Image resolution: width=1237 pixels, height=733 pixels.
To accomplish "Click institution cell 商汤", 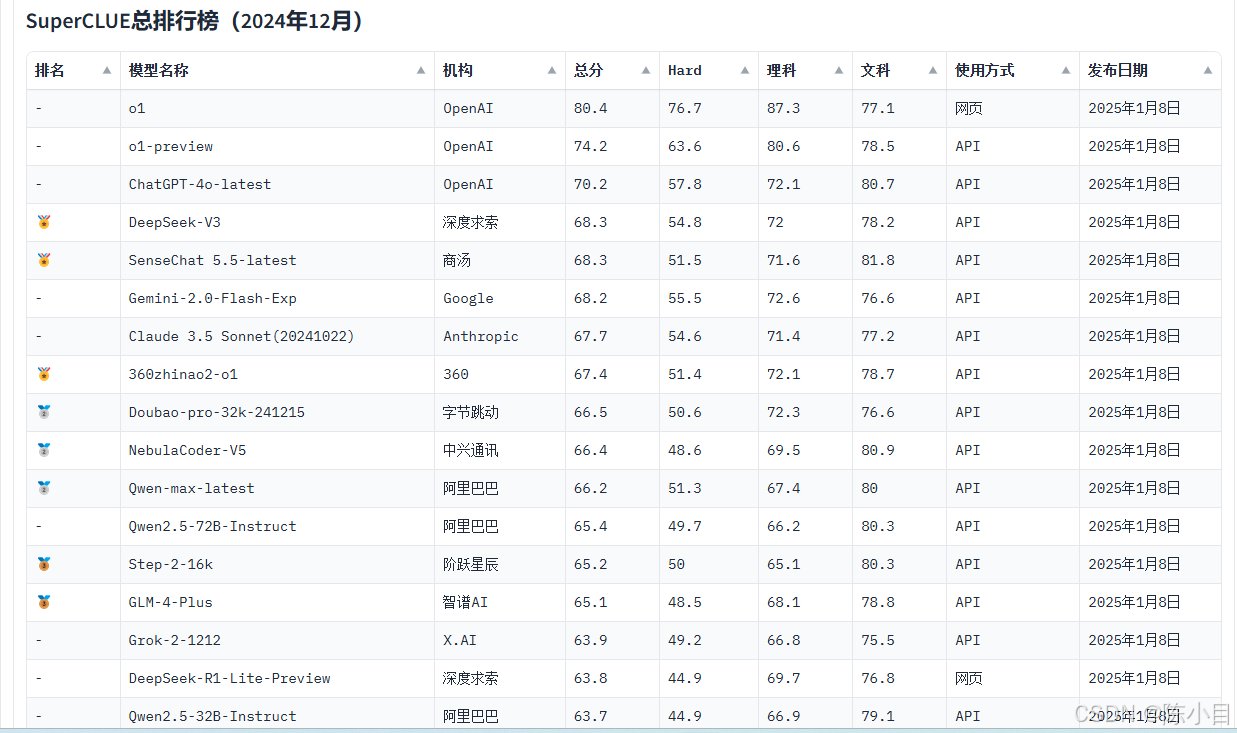I will click(x=458, y=260).
